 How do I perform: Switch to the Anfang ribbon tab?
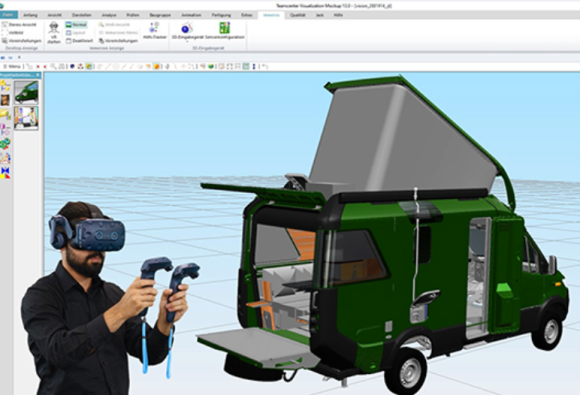click(30, 15)
